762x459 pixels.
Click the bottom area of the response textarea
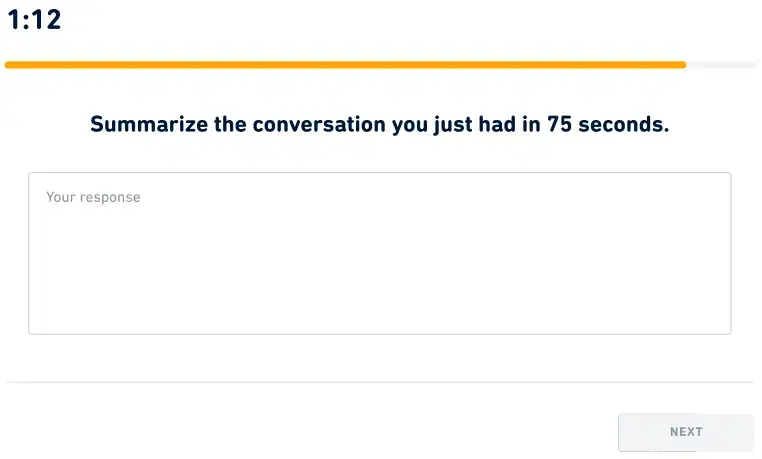pyautogui.click(x=379, y=315)
